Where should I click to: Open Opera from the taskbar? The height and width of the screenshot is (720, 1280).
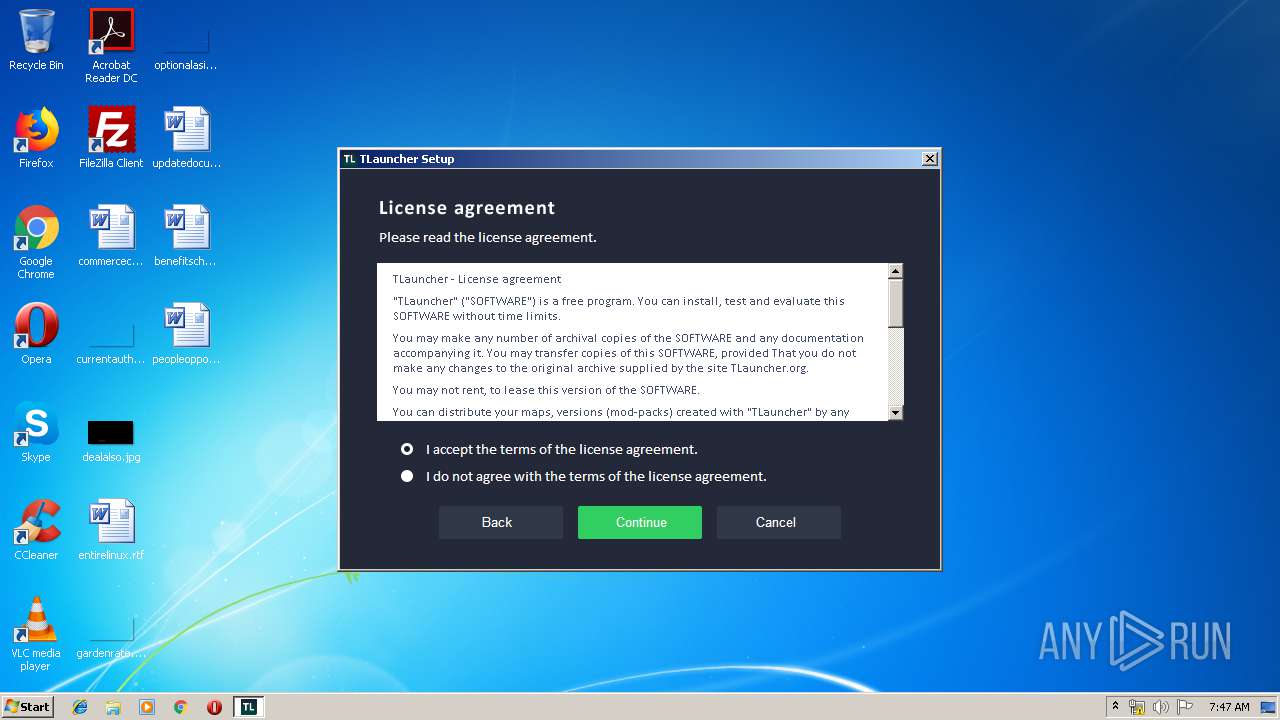(214, 707)
